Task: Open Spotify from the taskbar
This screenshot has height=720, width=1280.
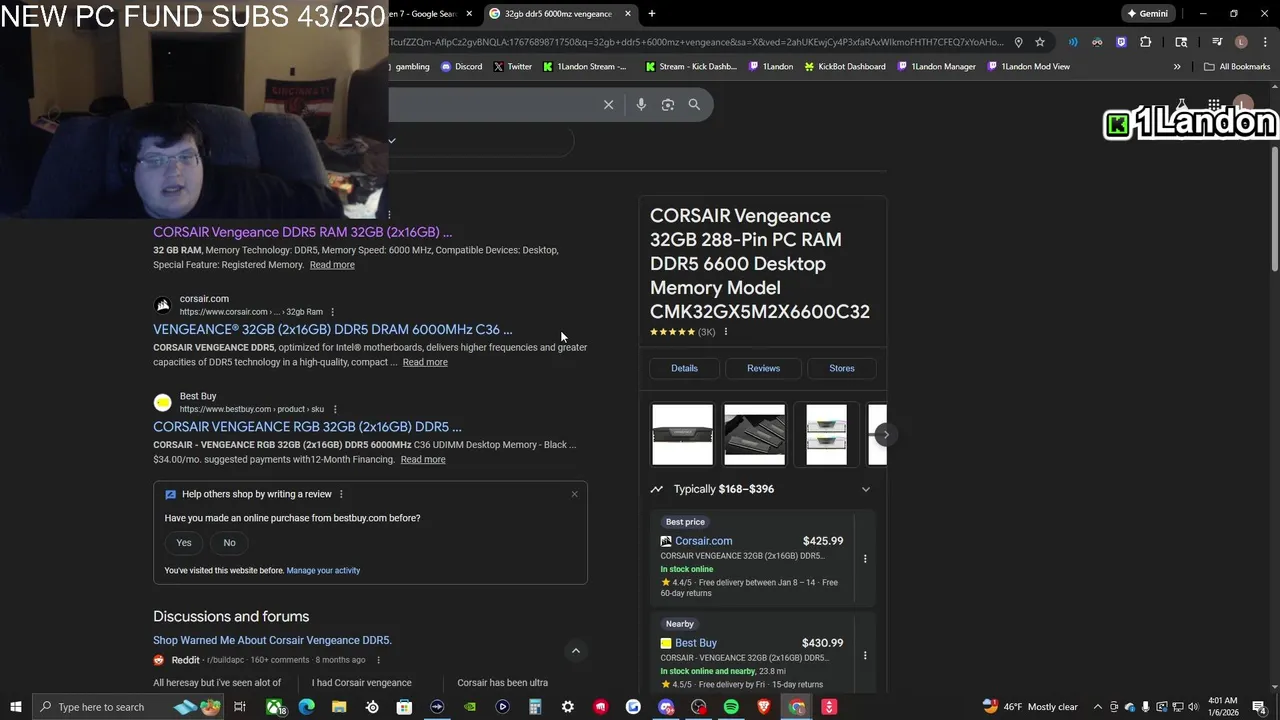Action: pos(731,707)
